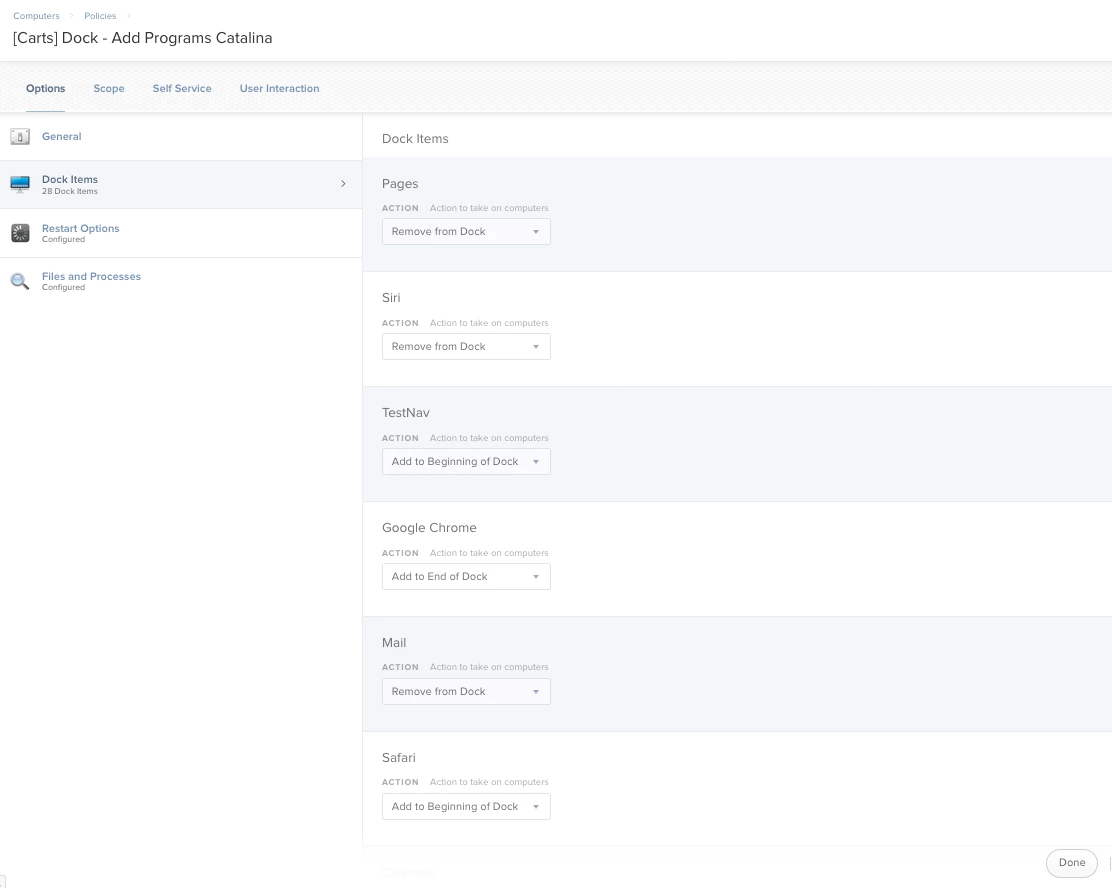
Task: Click the Done button
Action: tap(1072, 862)
